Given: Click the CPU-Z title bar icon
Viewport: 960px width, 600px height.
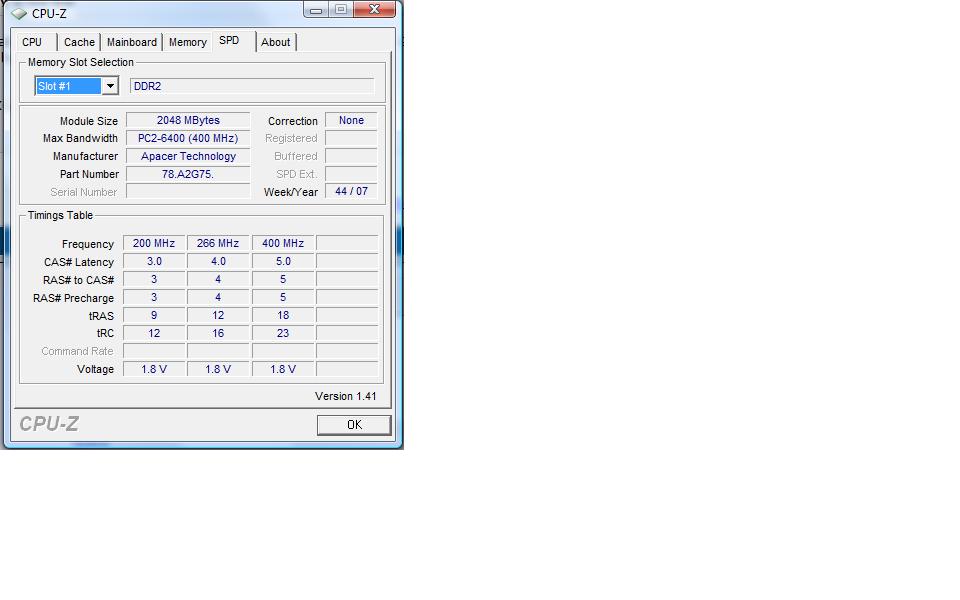Looking at the screenshot, I should point(19,13).
